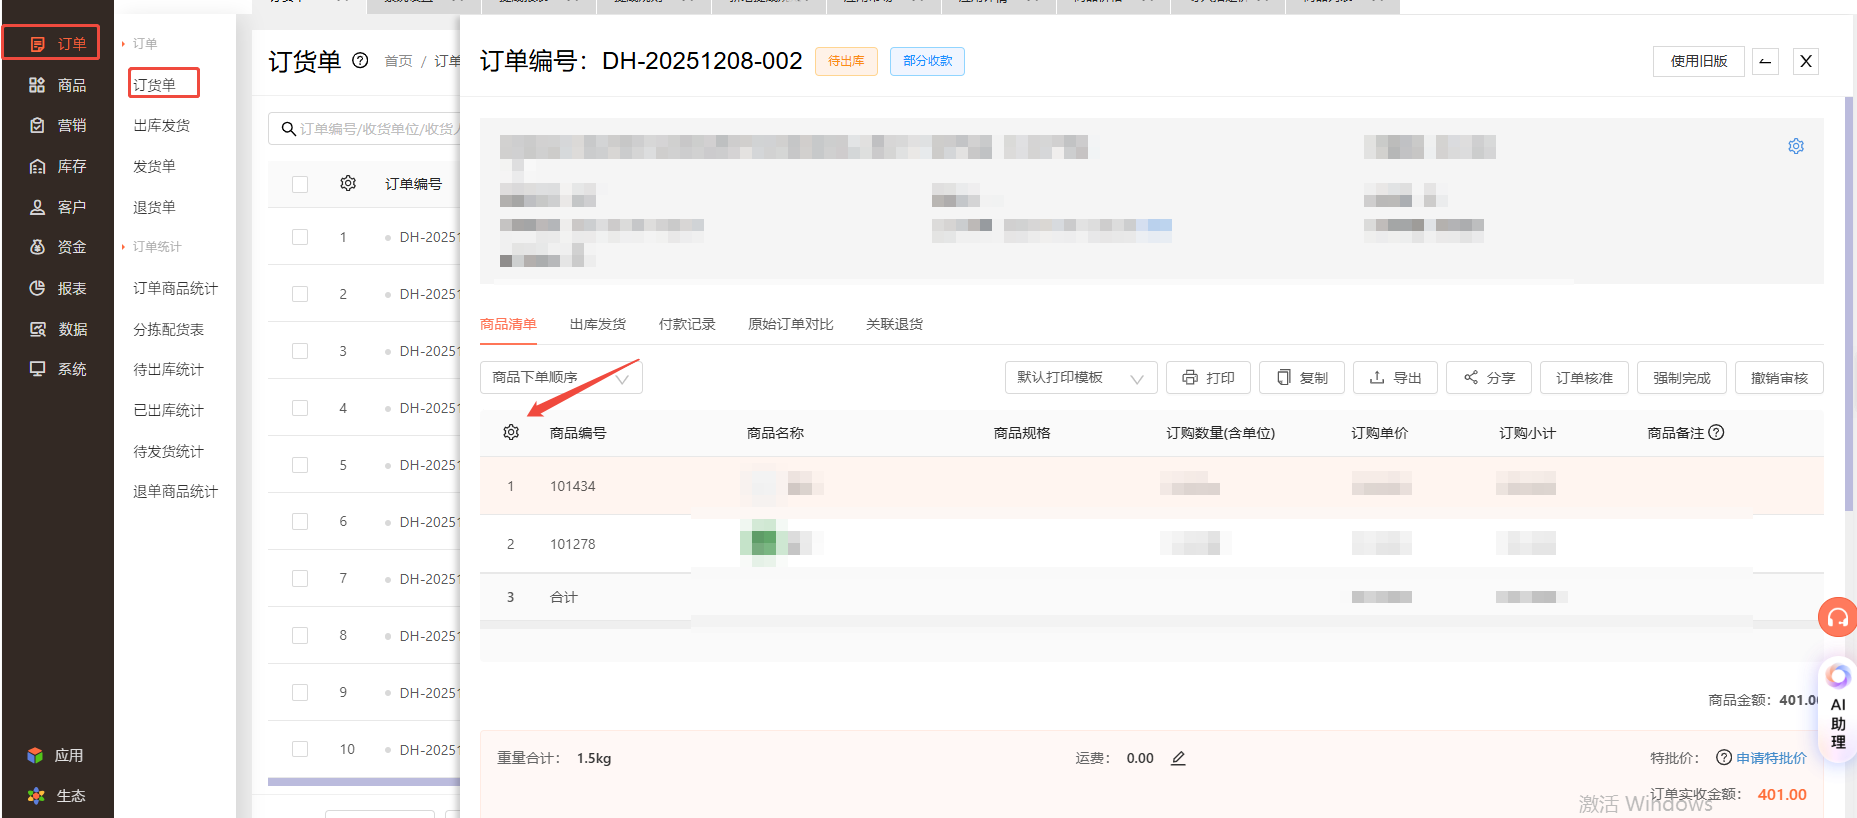This screenshot has width=1857, height=818.
Task: Check the checkbox for order row 3
Action: pos(300,351)
